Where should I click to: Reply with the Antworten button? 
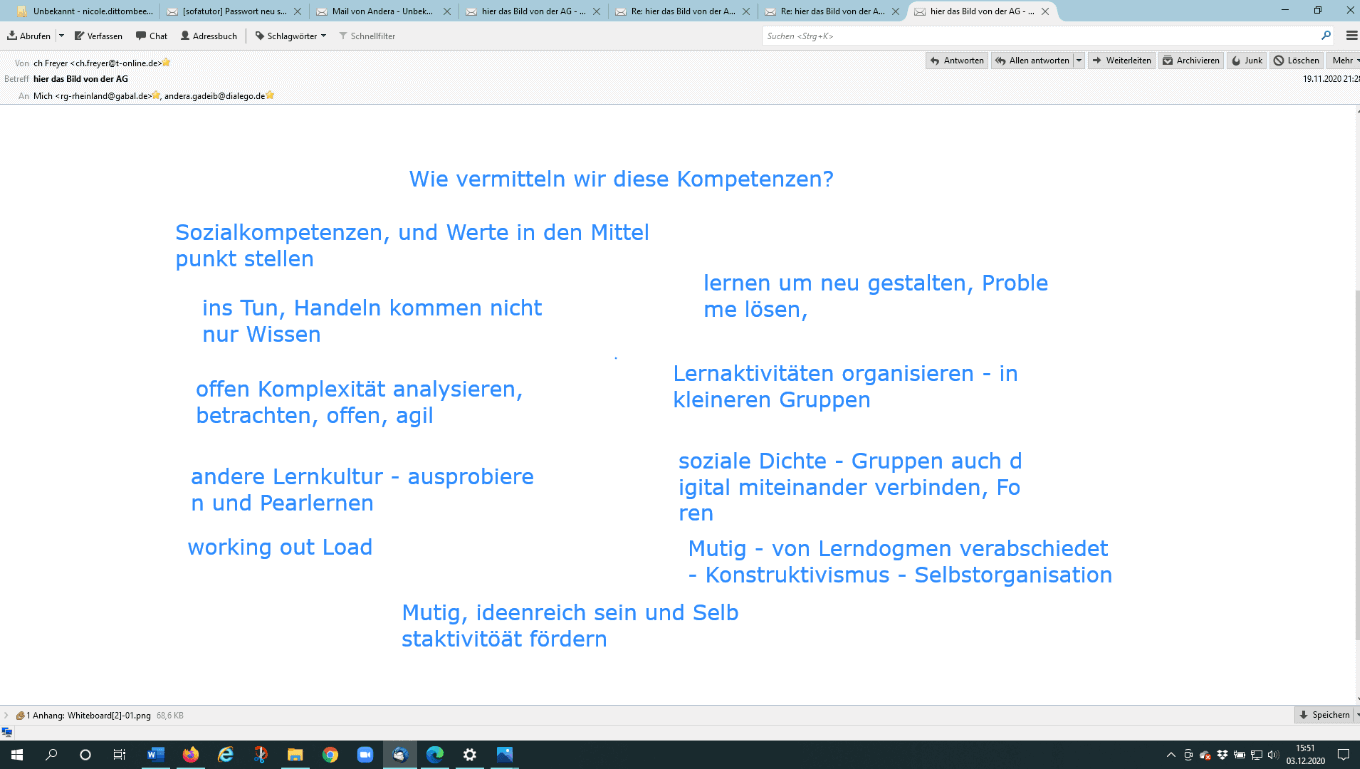pos(957,61)
